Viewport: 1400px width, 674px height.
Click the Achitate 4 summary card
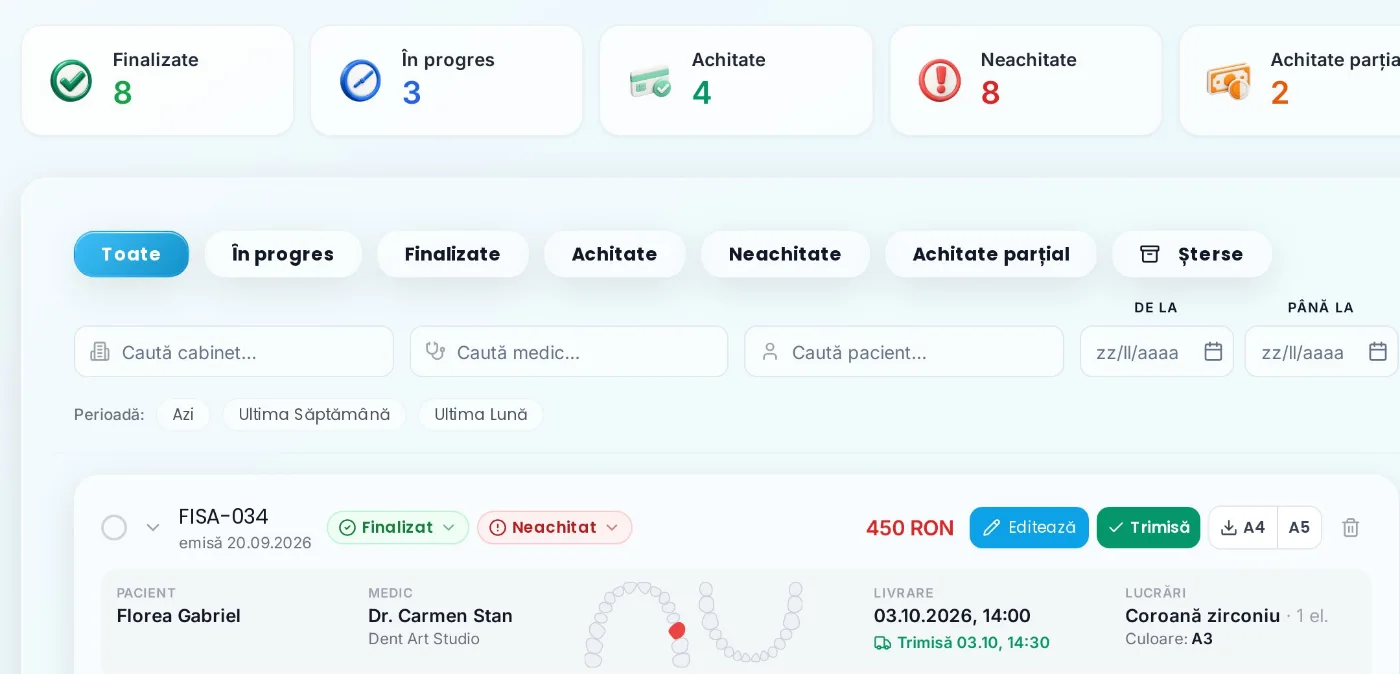click(x=736, y=81)
